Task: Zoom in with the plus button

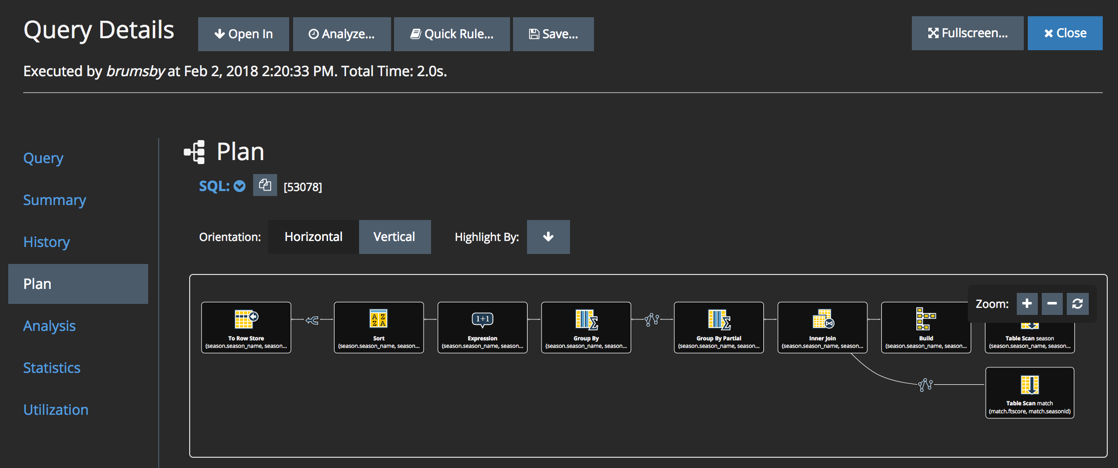Action: (1027, 304)
